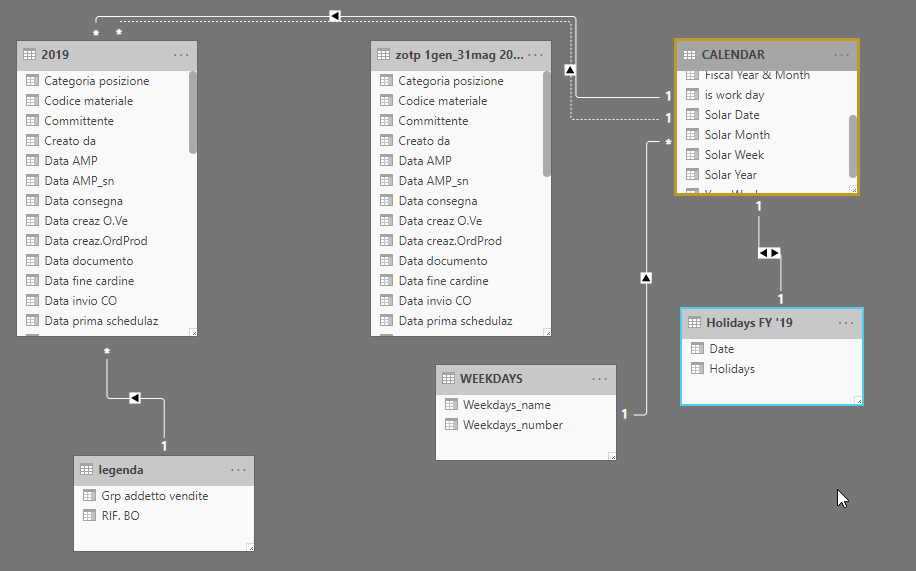This screenshot has width=916, height=571.
Task: Select 'Grp addetto vendite' field in legenda
Action: click(x=155, y=496)
